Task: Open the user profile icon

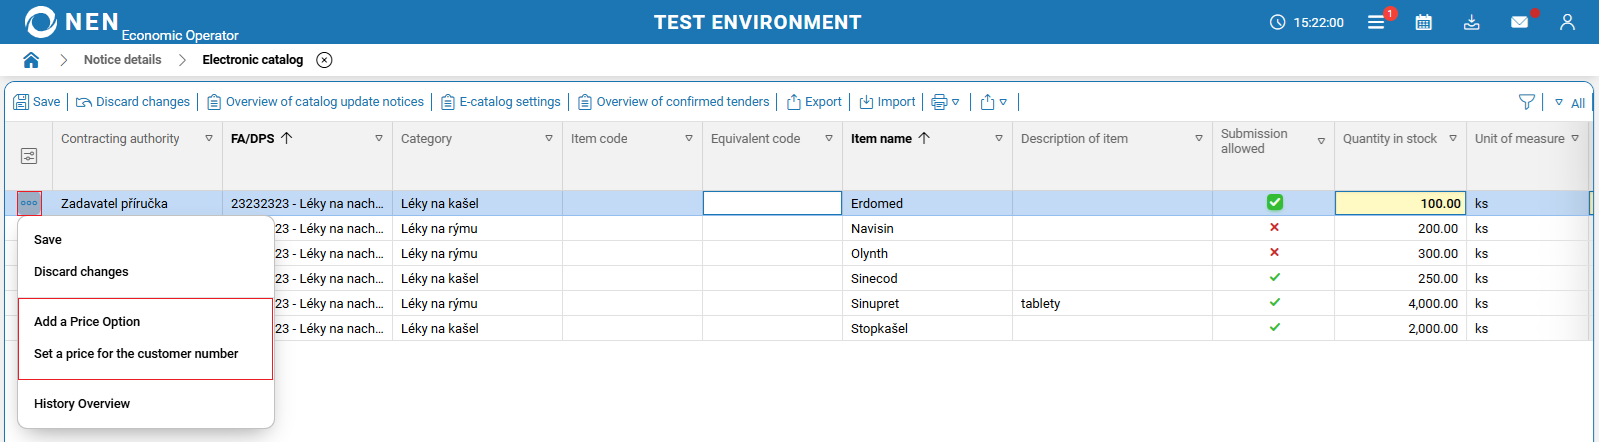Action: [1567, 22]
